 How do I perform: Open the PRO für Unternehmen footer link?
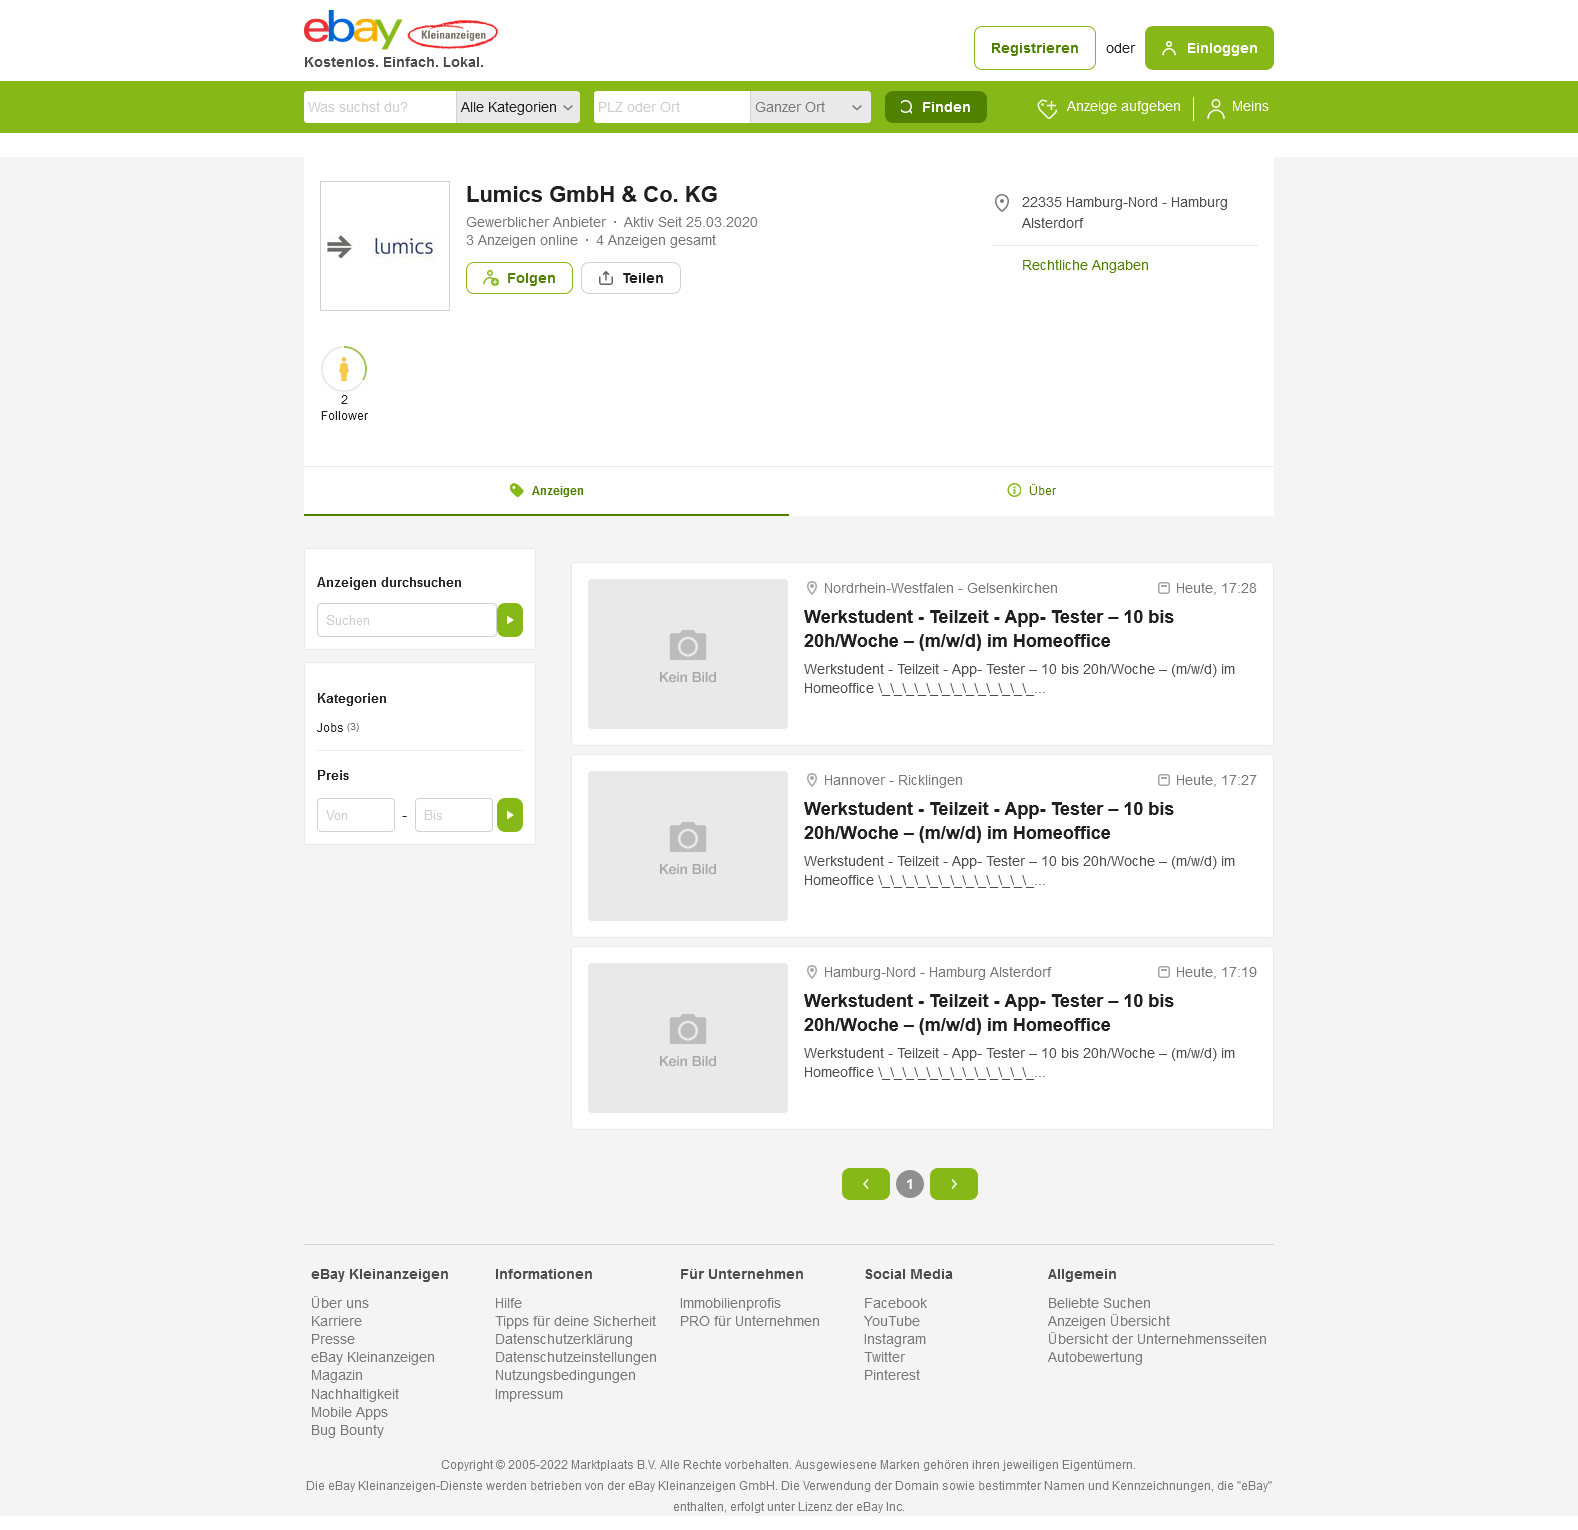click(x=750, y=1321)
